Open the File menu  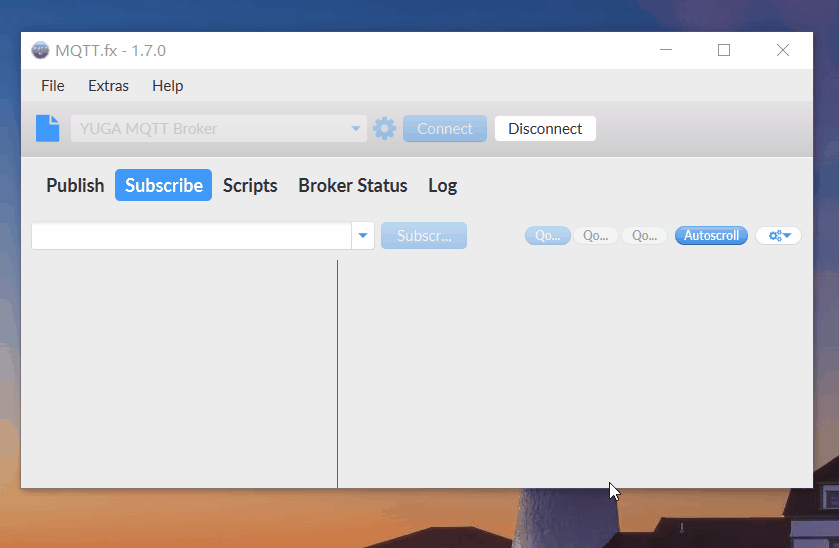coord(53,86)
